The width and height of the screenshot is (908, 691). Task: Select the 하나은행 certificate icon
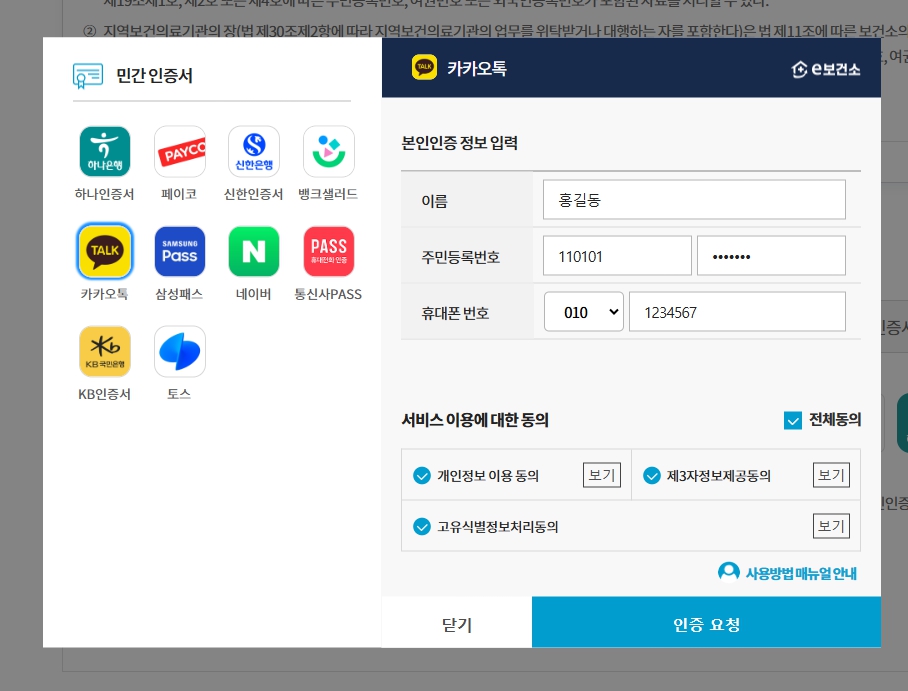click(102, 151)
